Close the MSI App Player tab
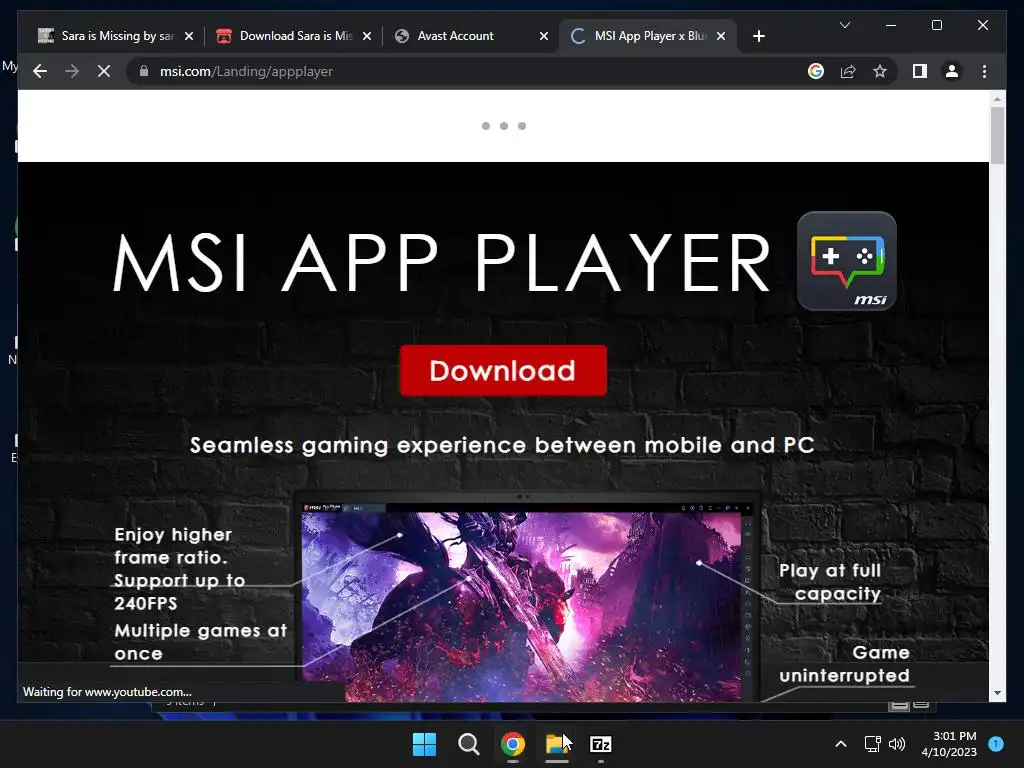Viewport: 1024px width, 768px height. [x=721, y=36]
